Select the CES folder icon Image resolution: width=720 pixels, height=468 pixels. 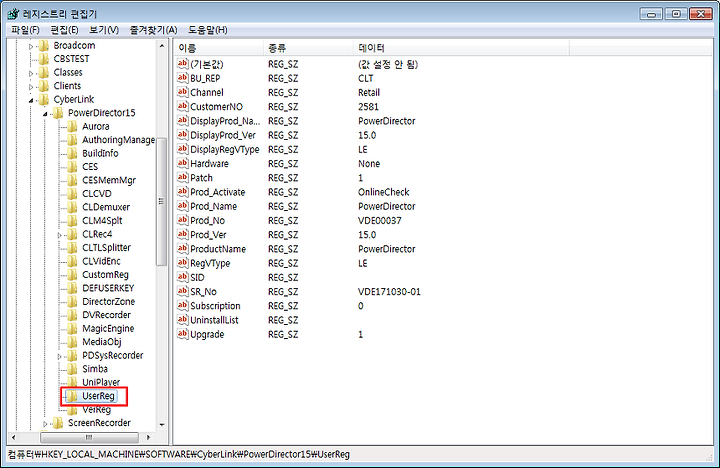(72, 167)
